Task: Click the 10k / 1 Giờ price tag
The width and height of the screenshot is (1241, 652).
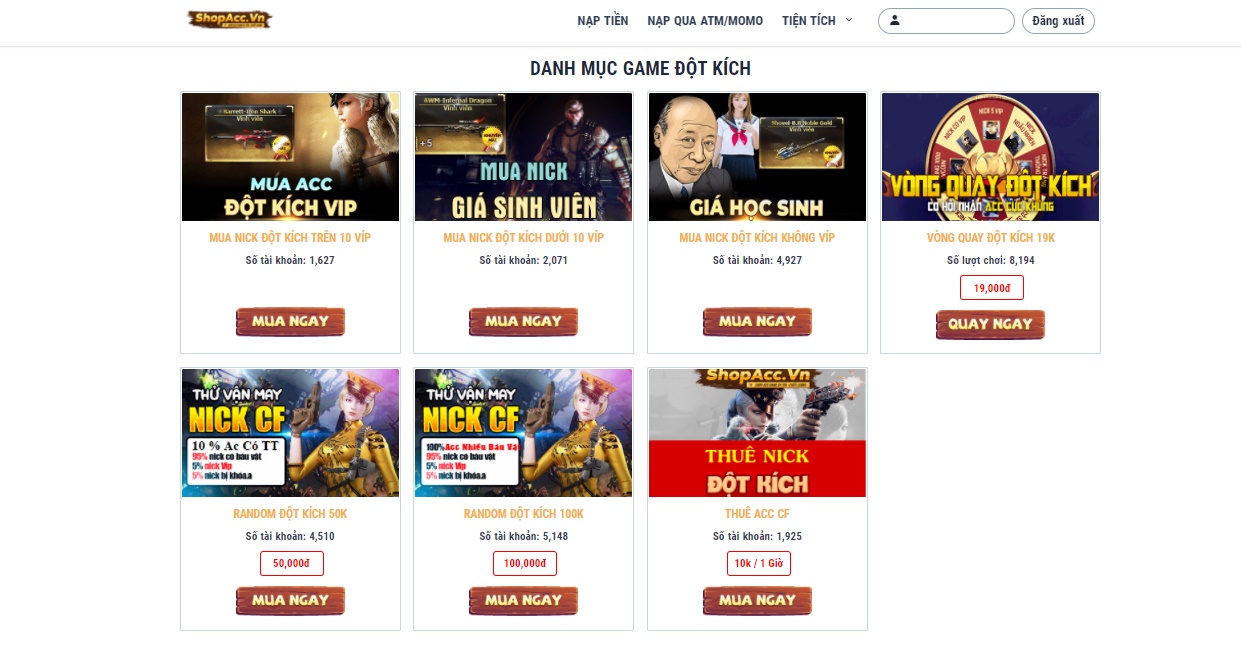Action: click(x=758, y=563)
